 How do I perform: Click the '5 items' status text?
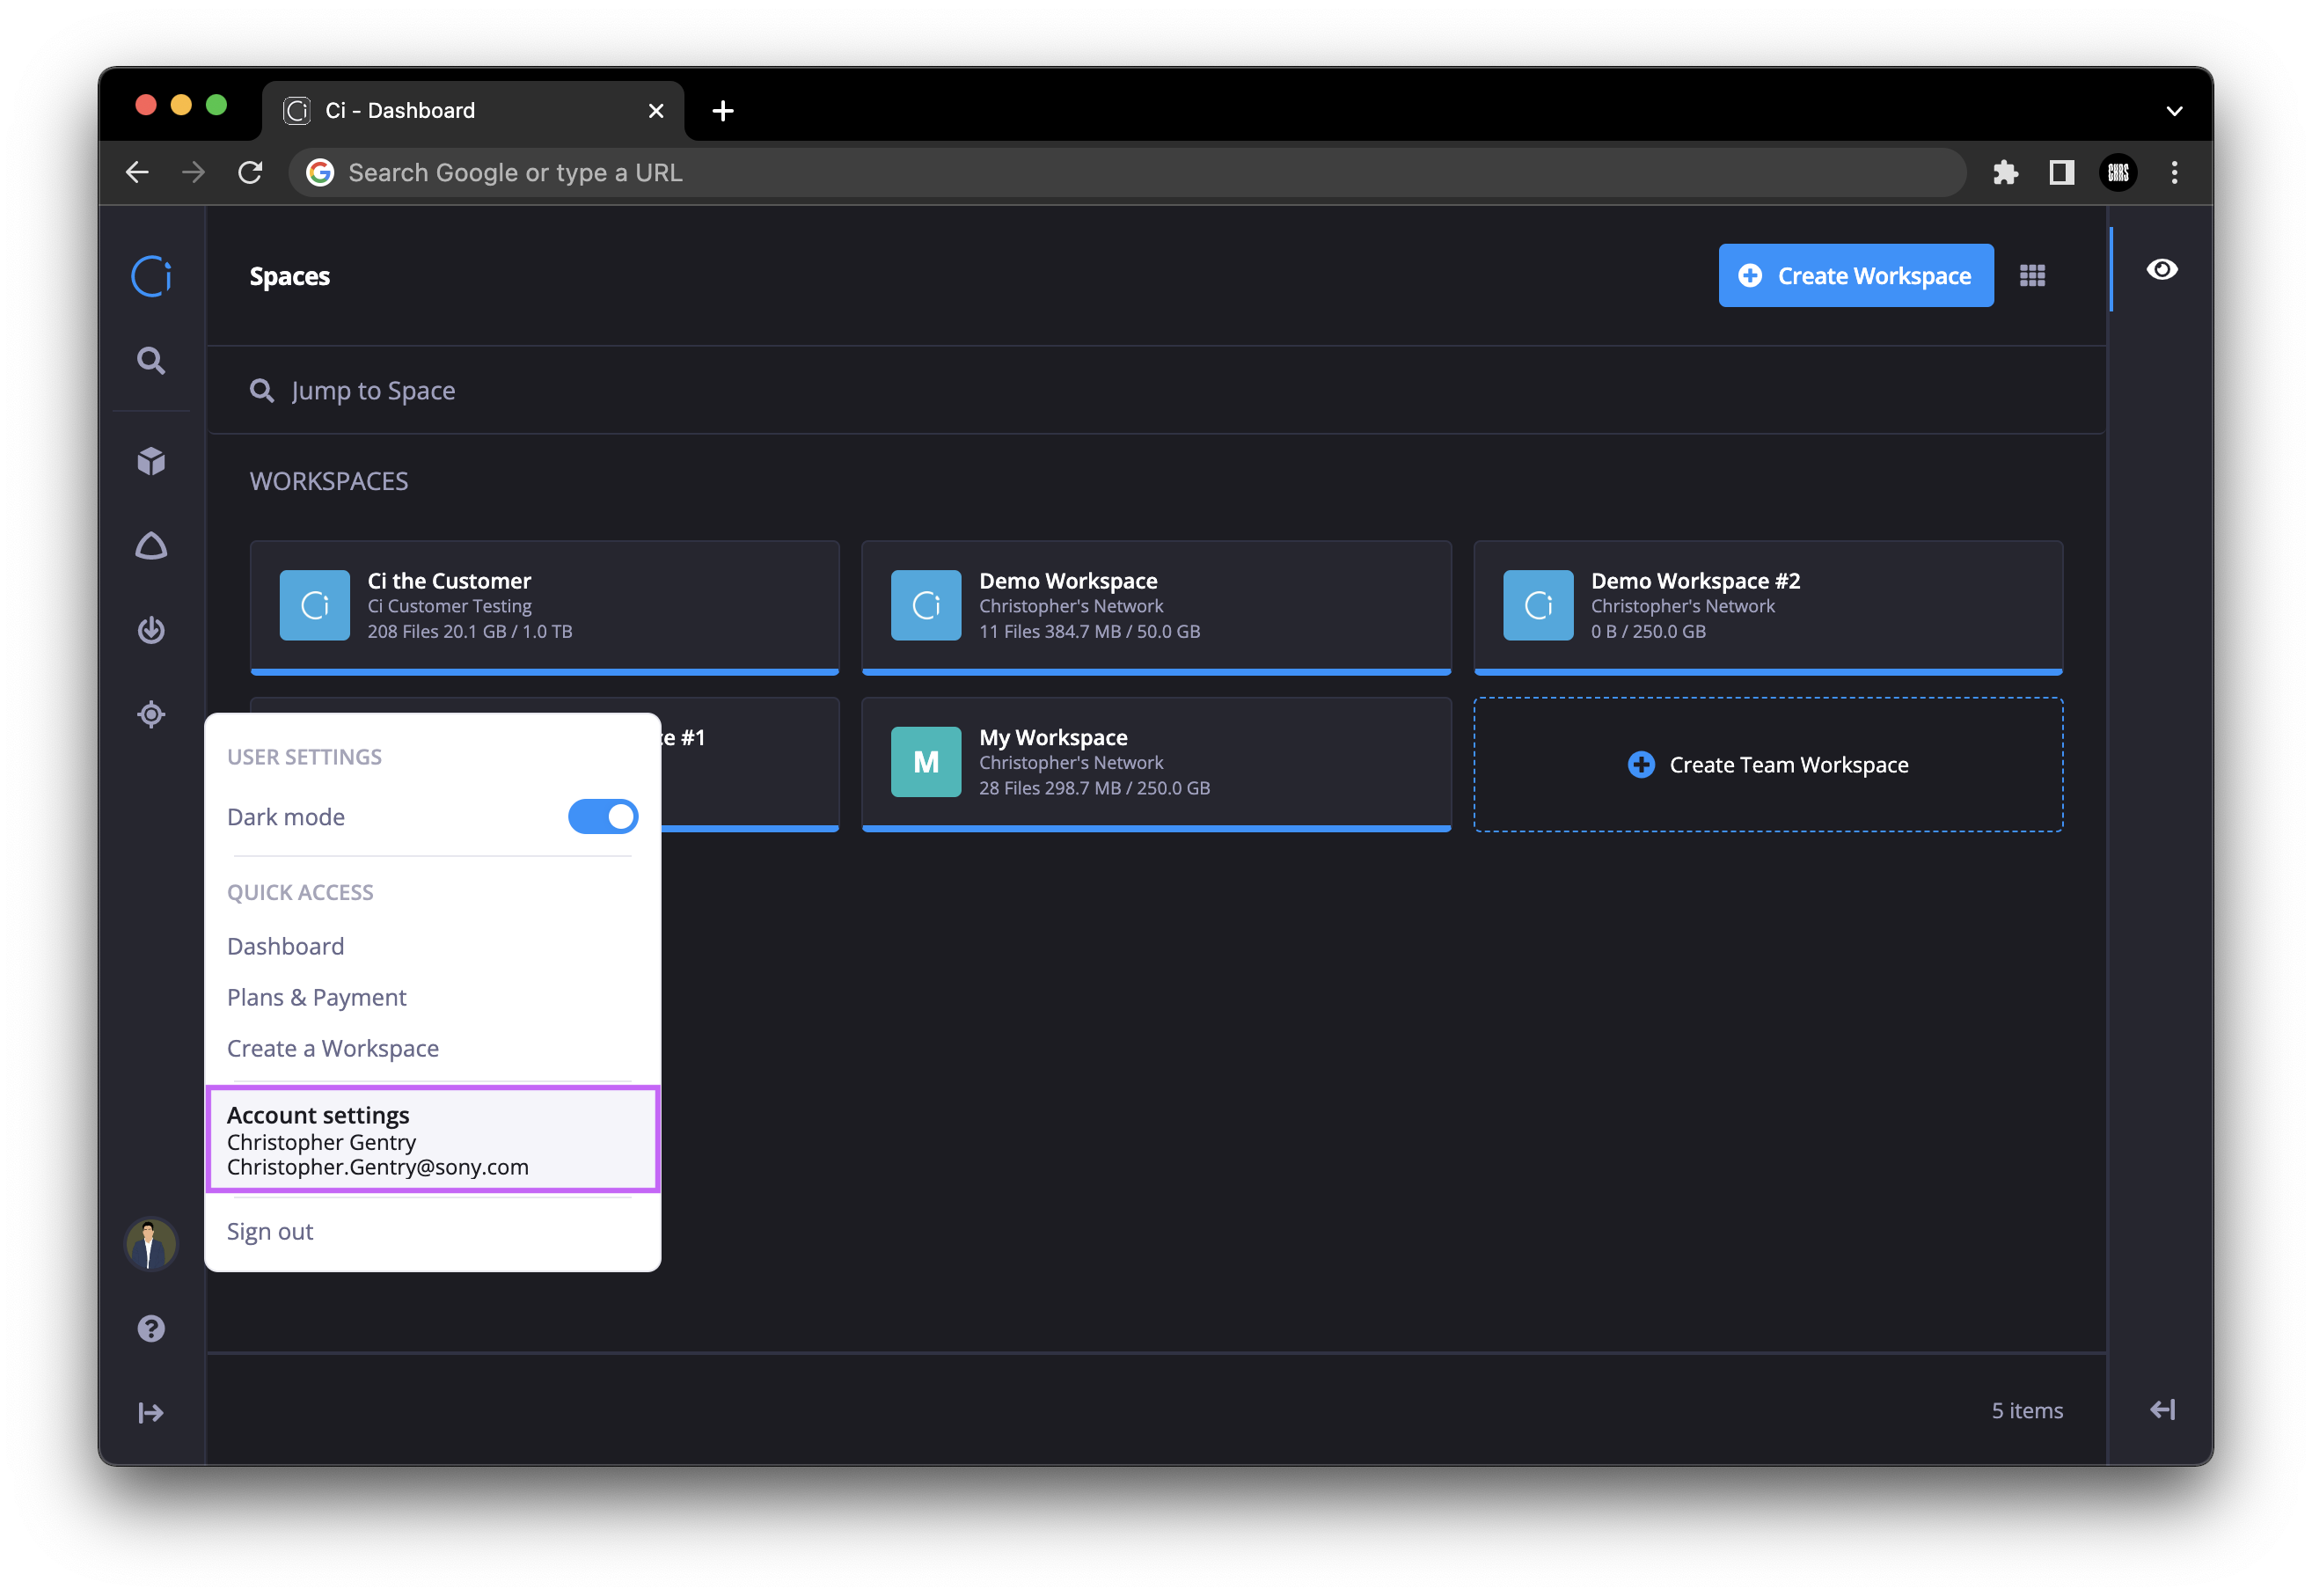(2027, 1410)
